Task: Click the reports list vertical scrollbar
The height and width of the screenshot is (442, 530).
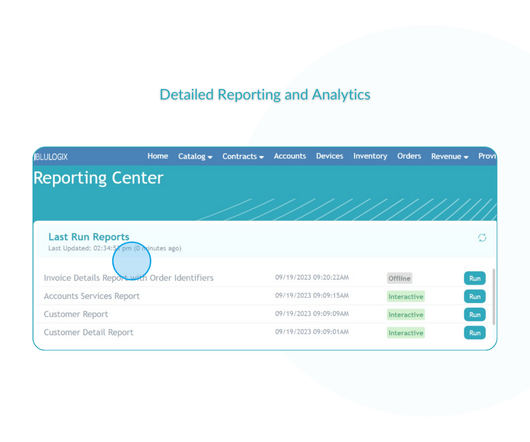Action: [x=494, y=297]
